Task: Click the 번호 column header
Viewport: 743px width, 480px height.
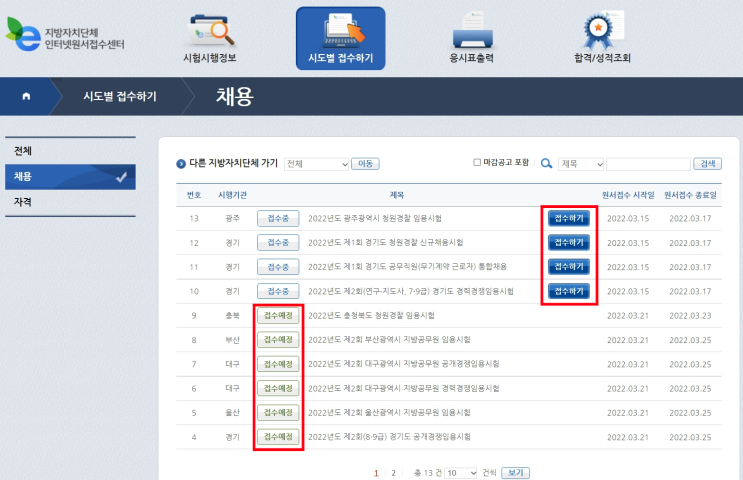Action: tap(194, 195)
